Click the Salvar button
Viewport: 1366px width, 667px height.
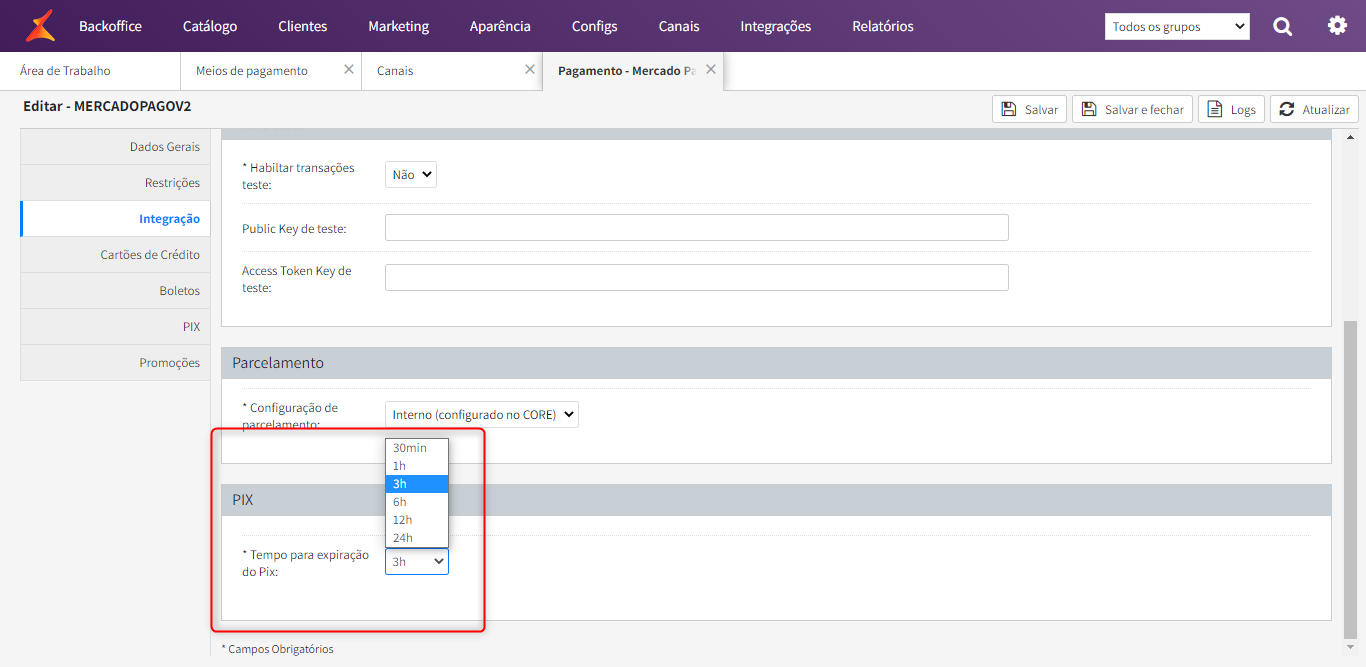pyautogui.click(x=1029, y=109)
